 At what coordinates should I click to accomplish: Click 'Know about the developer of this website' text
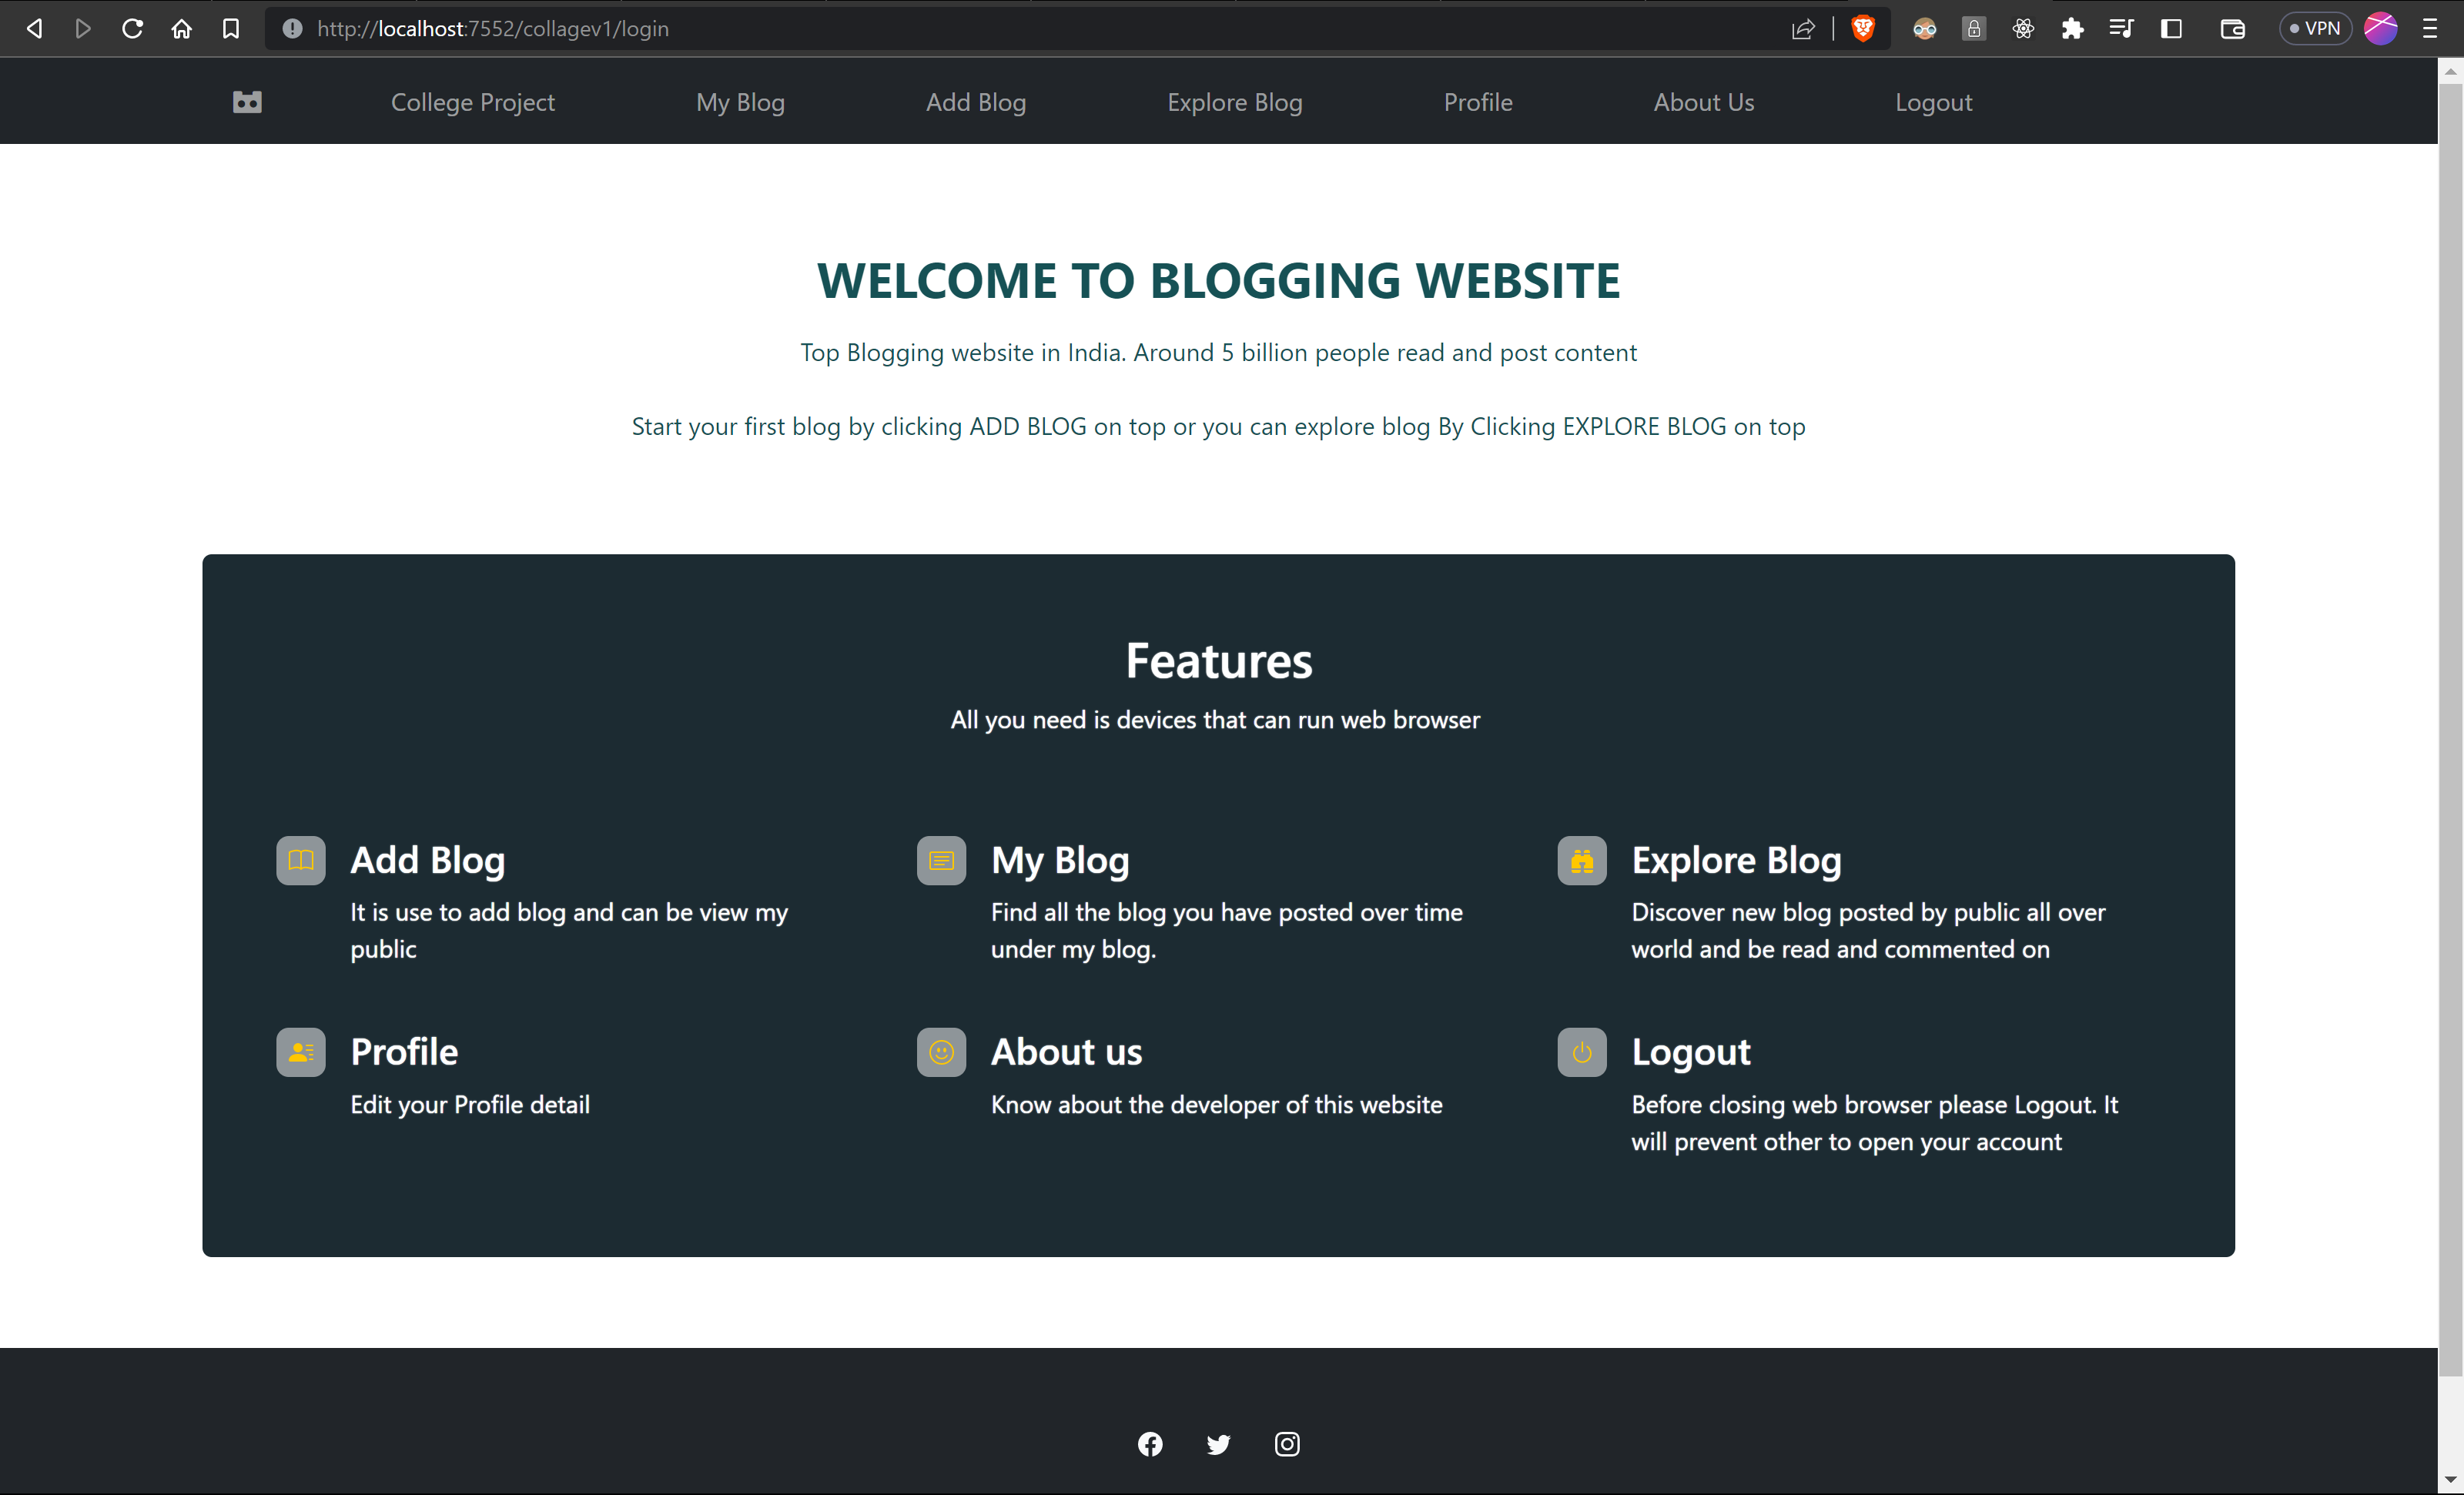coord(1216,1105)
